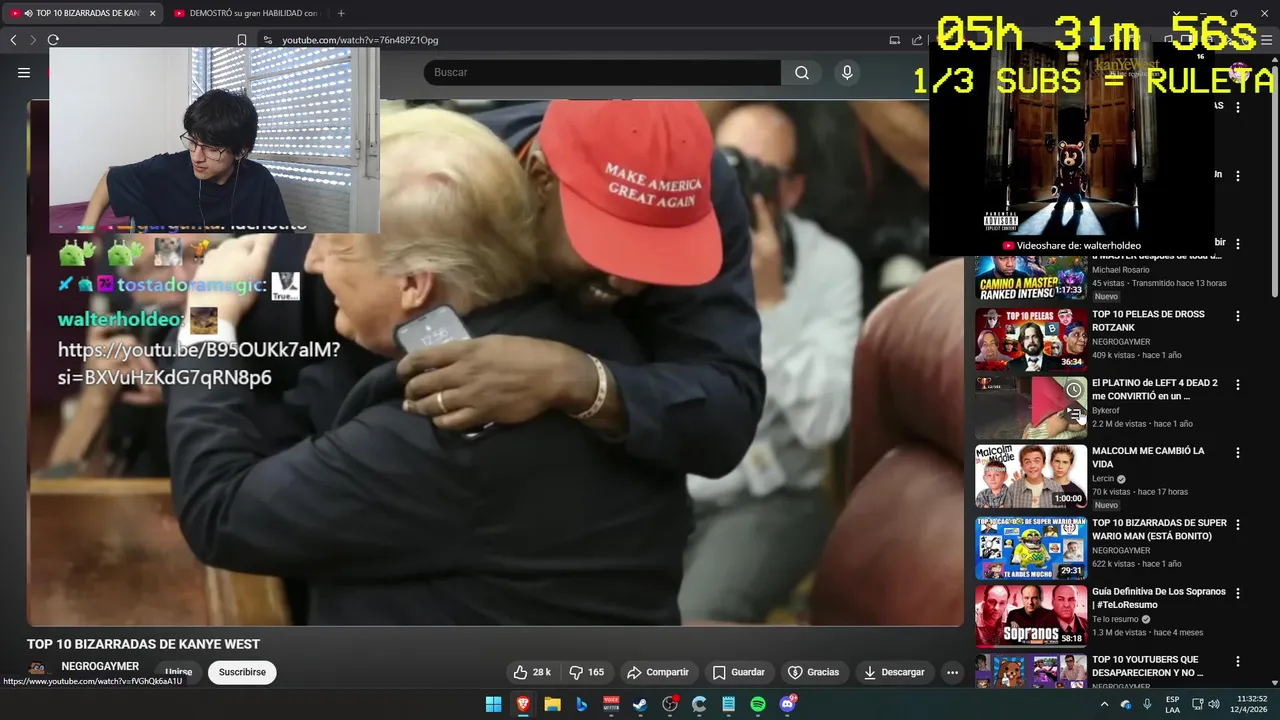Reload the page with the refresh icon

point(53,40)
